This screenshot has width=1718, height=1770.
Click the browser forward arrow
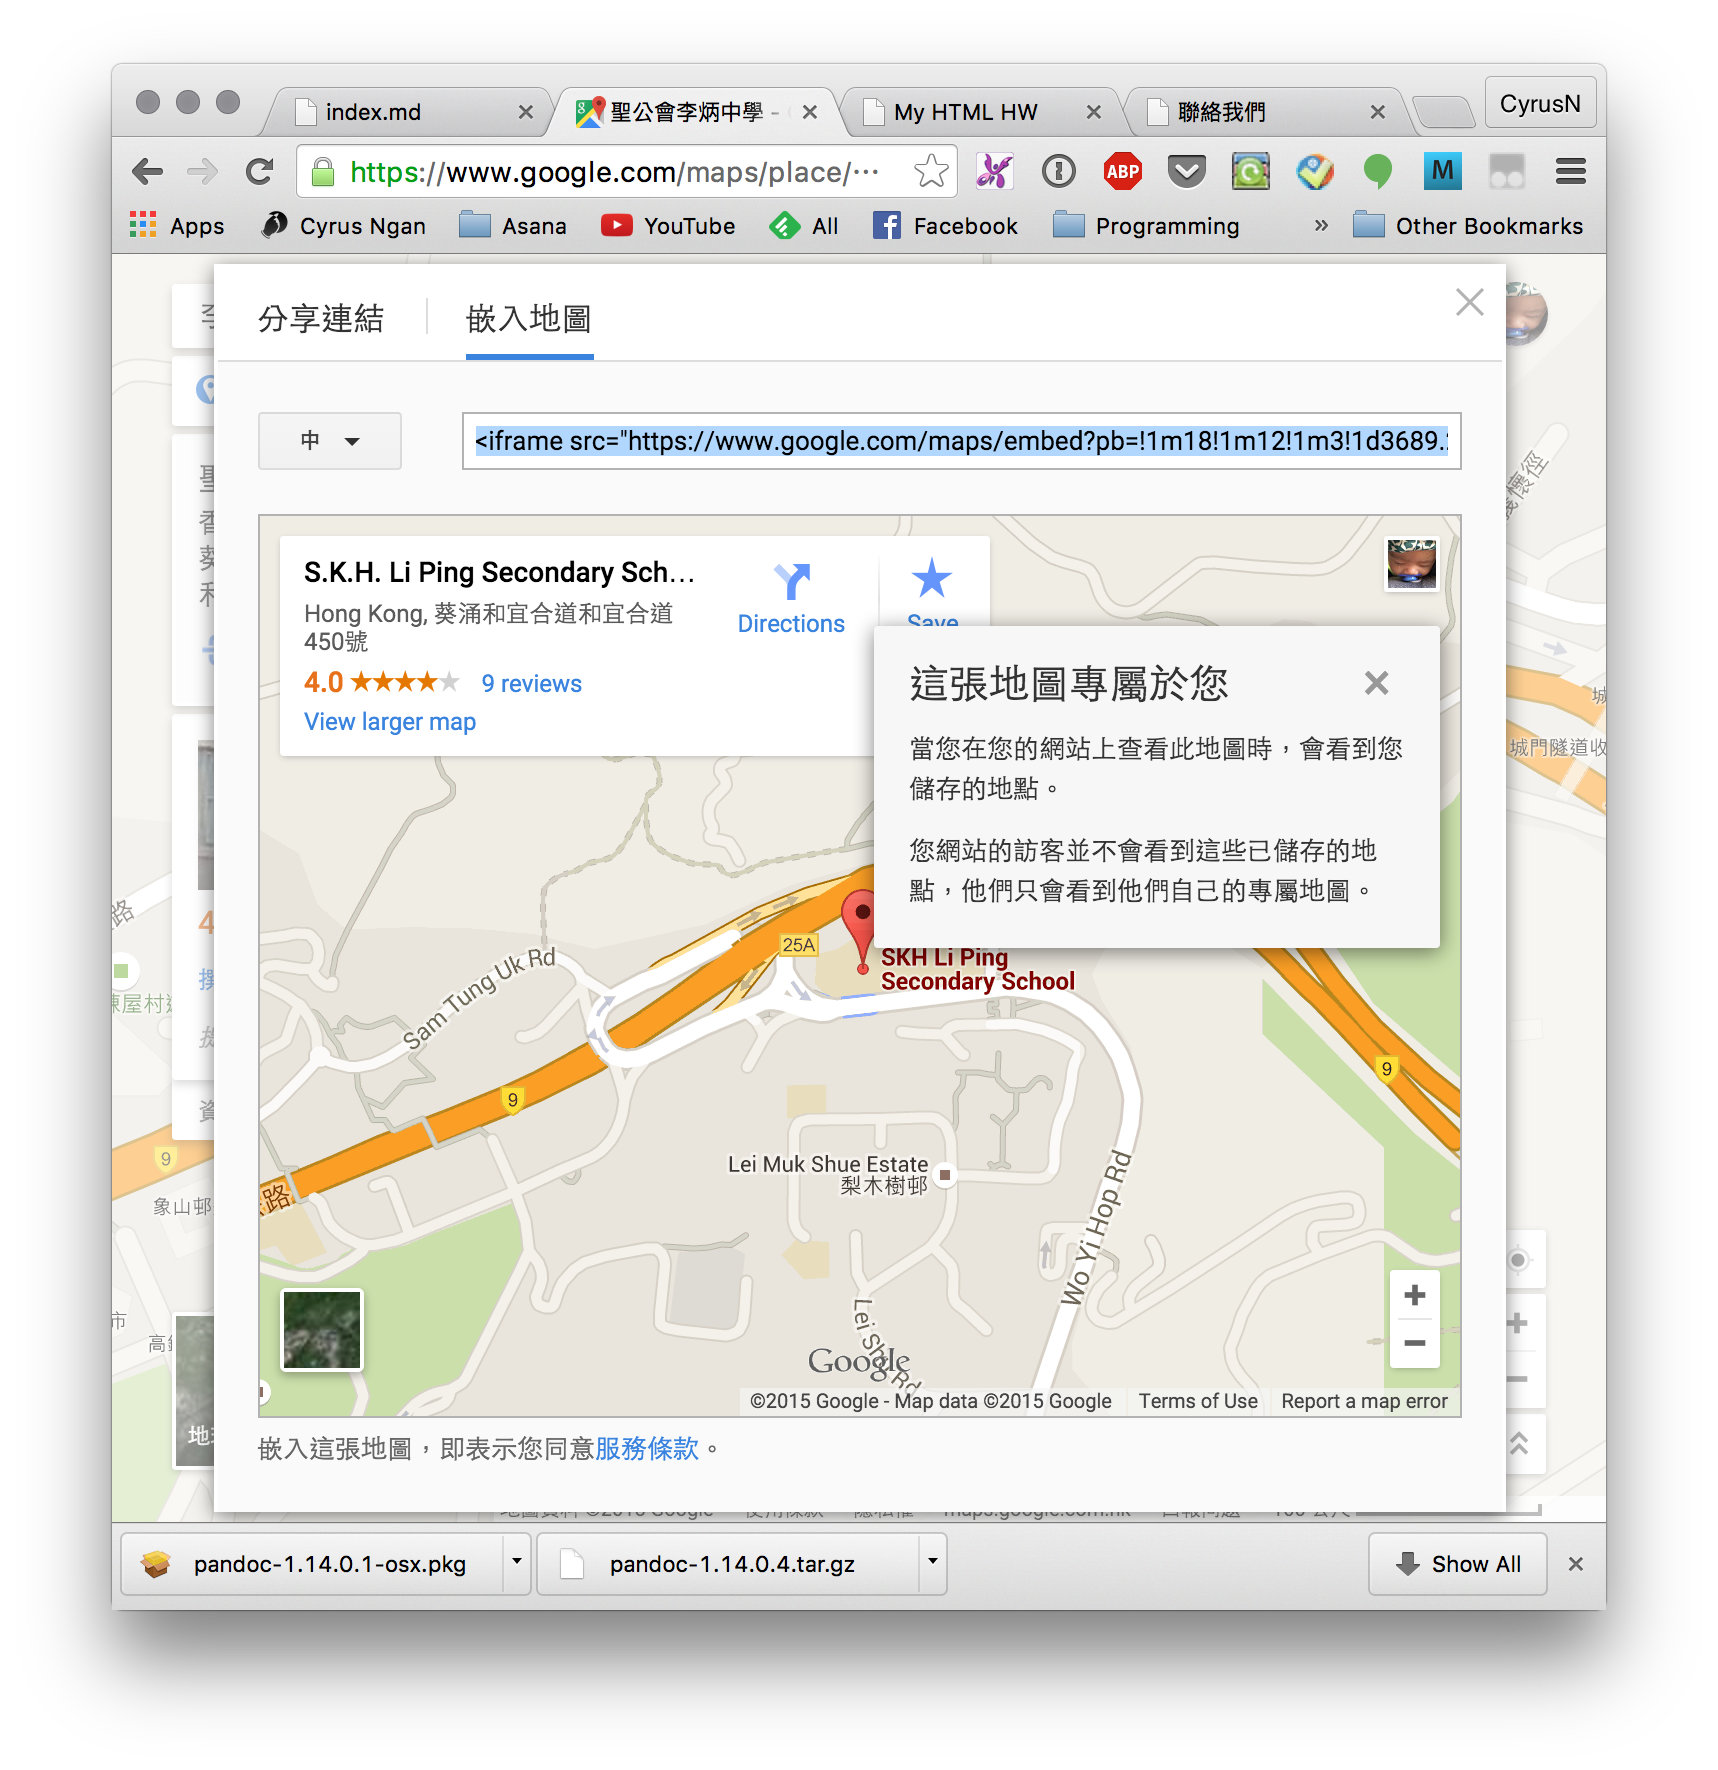click(x=202, y=172)
